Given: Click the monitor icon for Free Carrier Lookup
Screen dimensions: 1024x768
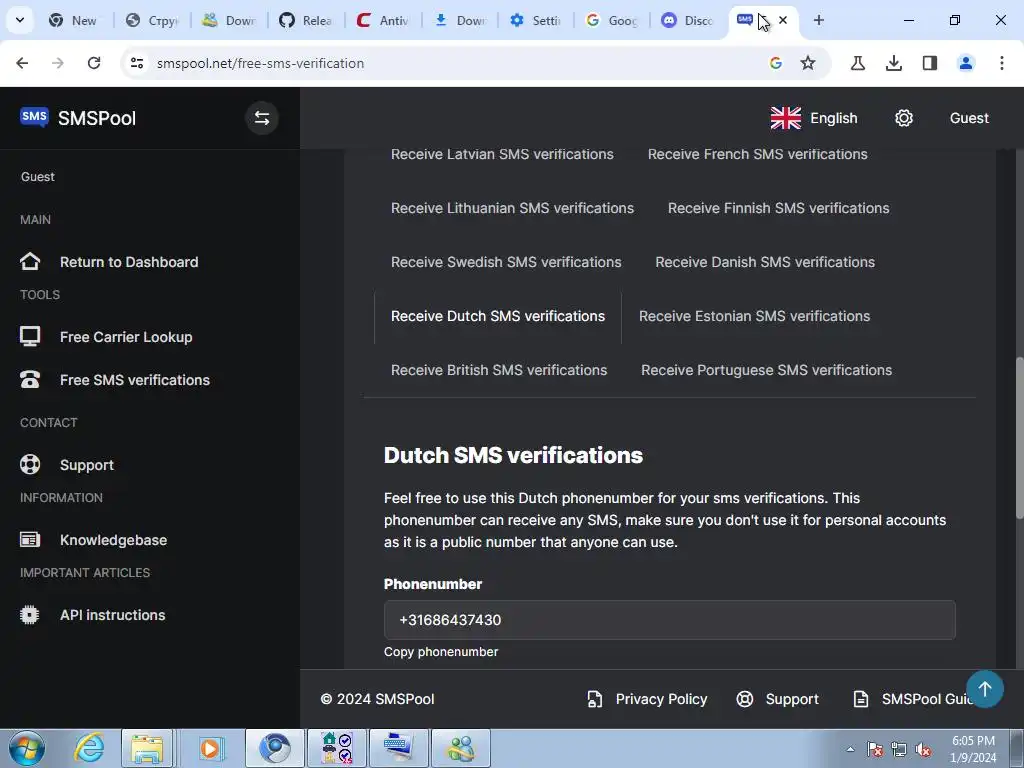Looking at the screenshot, I should 30,337.
